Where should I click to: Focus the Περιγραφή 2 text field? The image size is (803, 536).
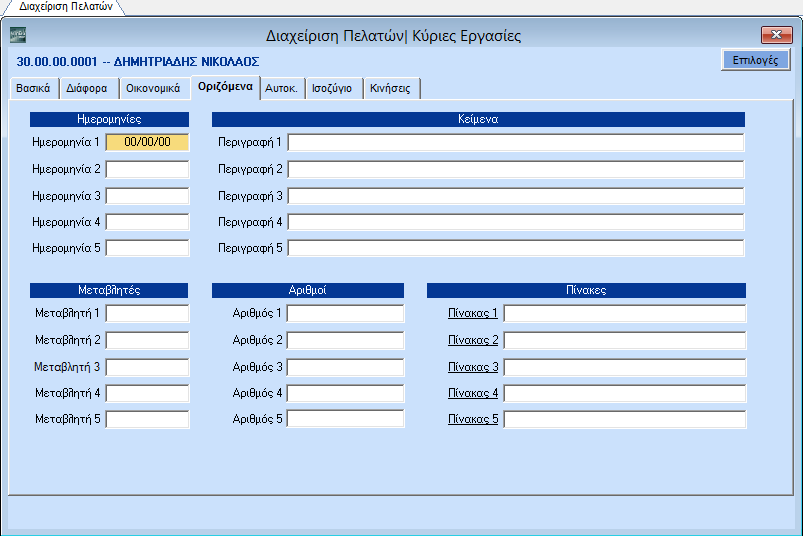(x=516, y=169)
